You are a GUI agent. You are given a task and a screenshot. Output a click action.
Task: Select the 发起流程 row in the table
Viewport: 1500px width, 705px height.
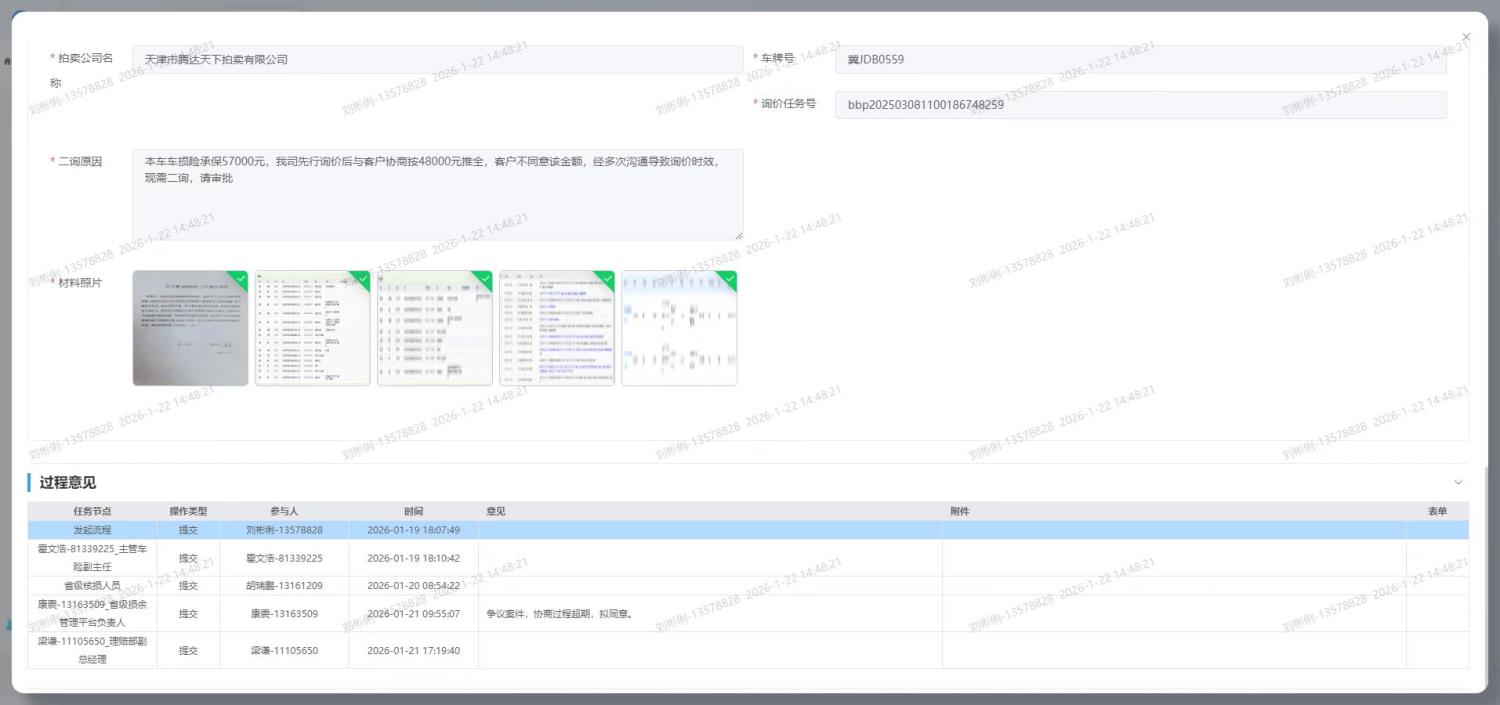(92, 530)
